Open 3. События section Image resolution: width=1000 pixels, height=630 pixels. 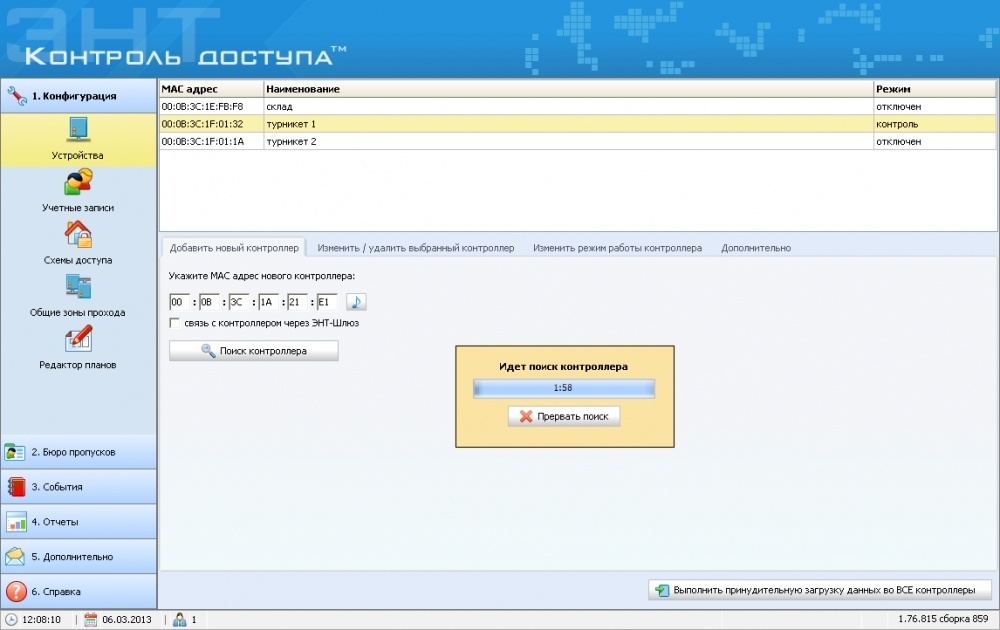pyautogui.click(x=78, y=487)
